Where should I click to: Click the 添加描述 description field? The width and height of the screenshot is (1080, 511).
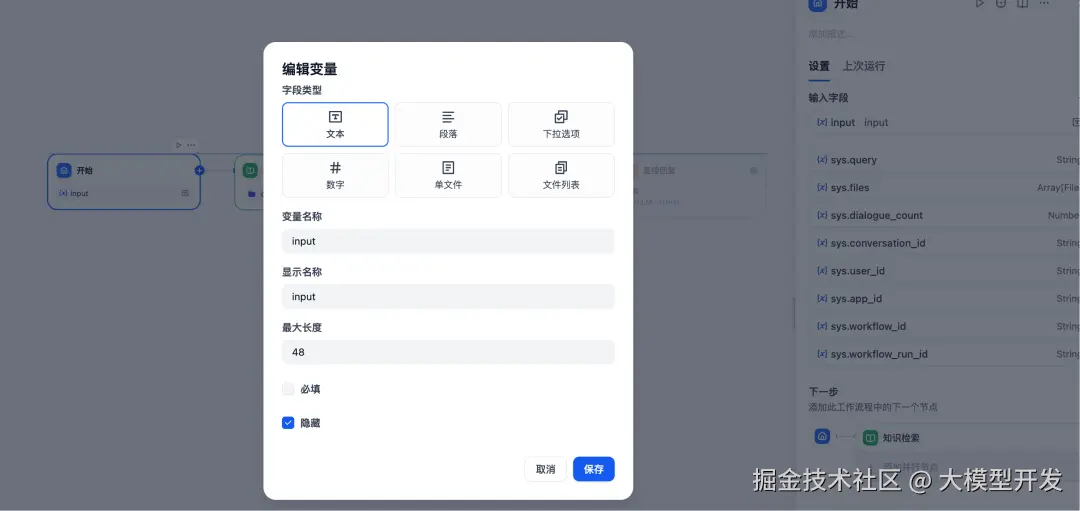831,34
